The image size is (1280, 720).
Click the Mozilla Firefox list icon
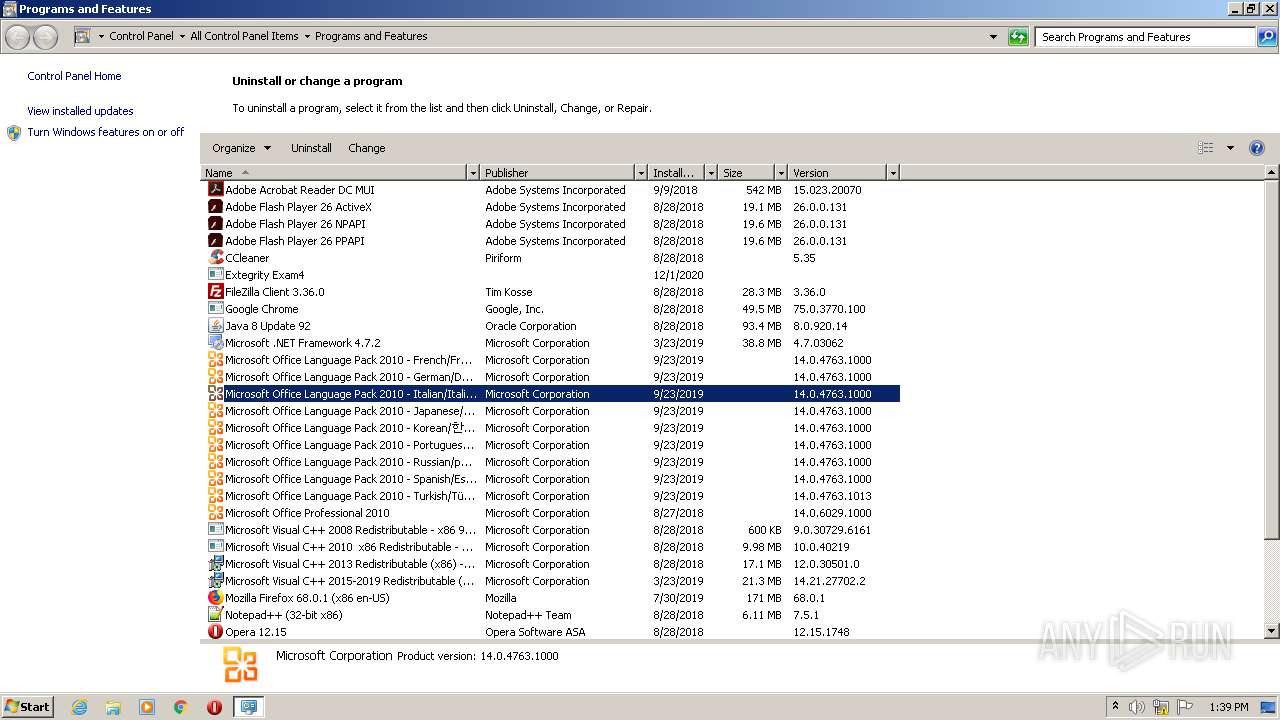pyautogui.click(x=215, y=598)
